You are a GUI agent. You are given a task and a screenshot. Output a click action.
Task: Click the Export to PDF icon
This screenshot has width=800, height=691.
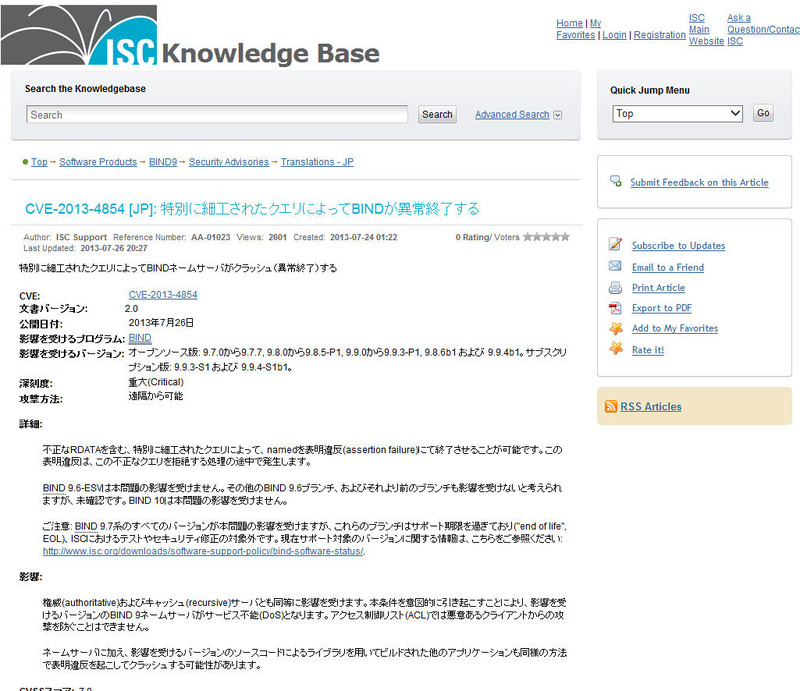(x=615, y=308)
